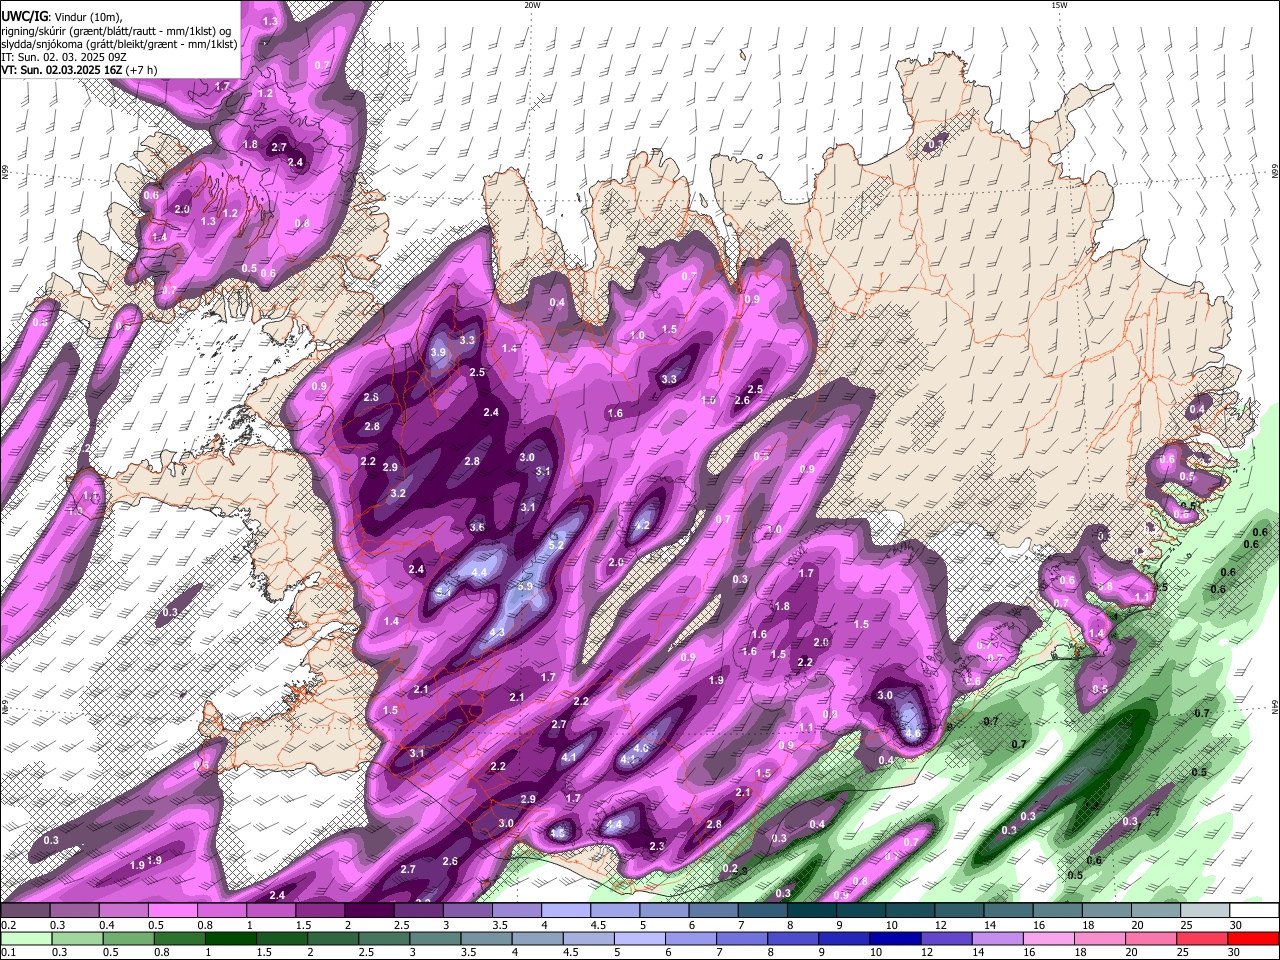Click the "slydda/snjókoma (grátt/bleikt/grænt - mm/1klst)" legend line
This screenshot has height=960, width=1280.
[x=119, y=43]
